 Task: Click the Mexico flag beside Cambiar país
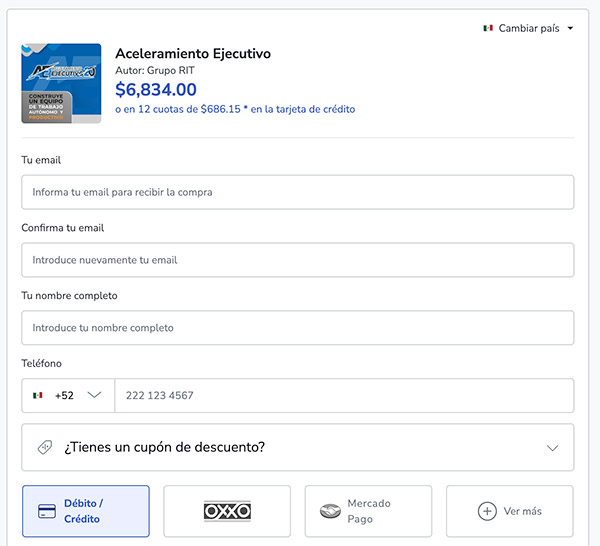[x=488, y=28]
